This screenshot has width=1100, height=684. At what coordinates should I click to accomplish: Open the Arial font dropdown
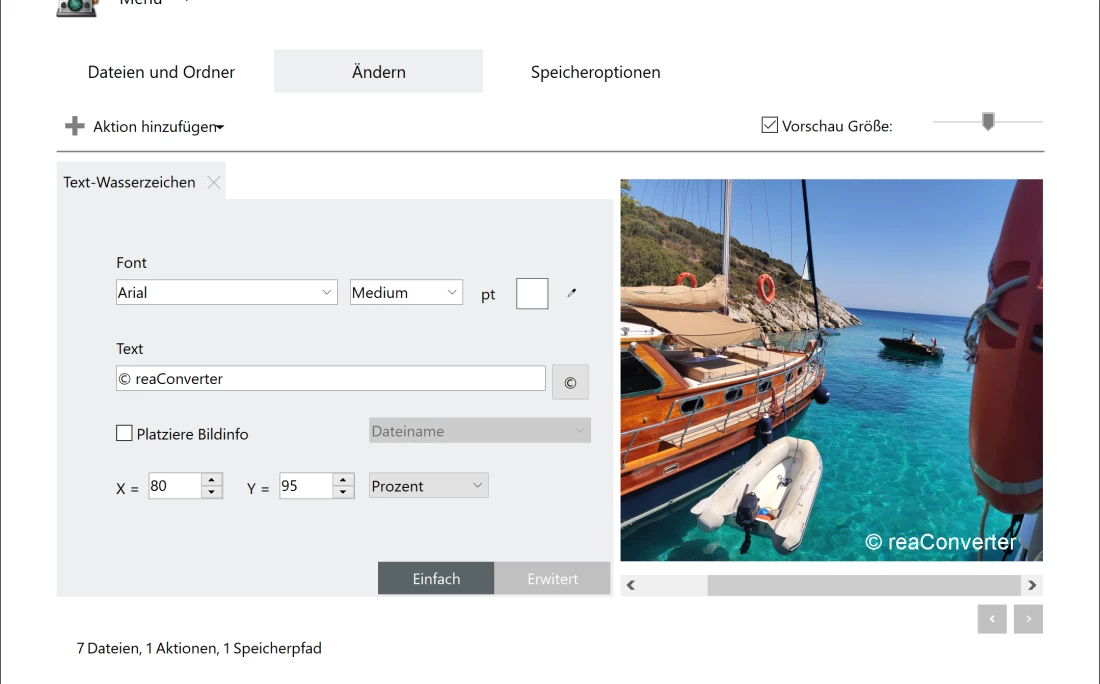point(226,292)
